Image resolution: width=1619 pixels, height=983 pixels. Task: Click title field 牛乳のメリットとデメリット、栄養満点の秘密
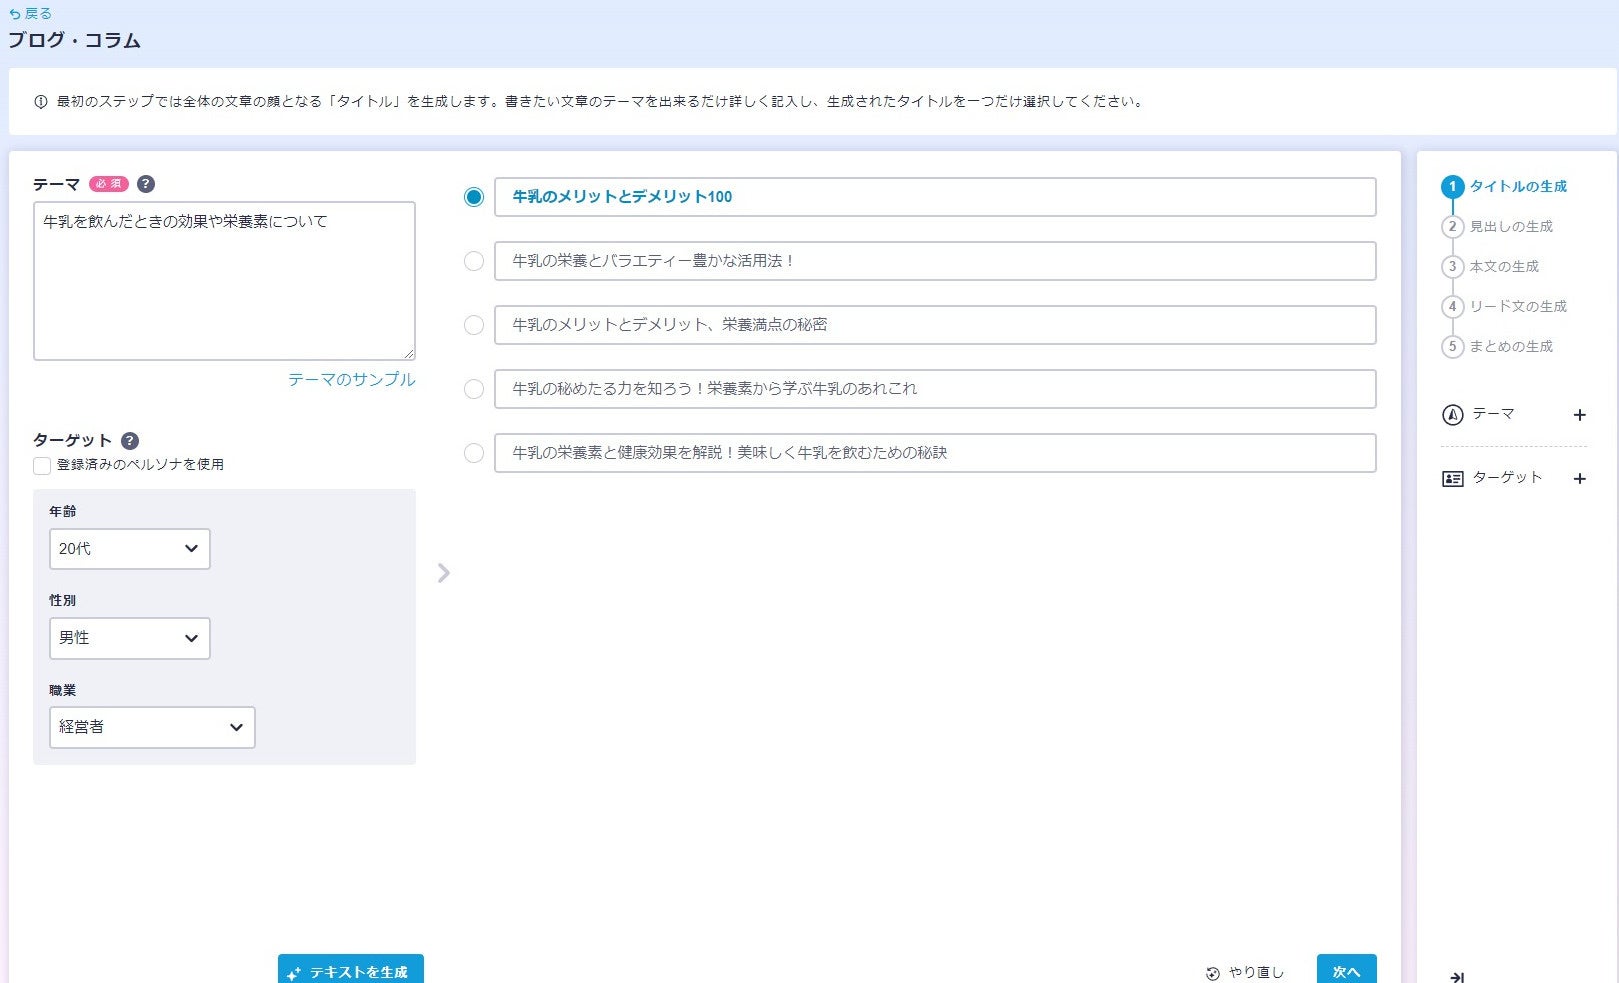point(935,325)
